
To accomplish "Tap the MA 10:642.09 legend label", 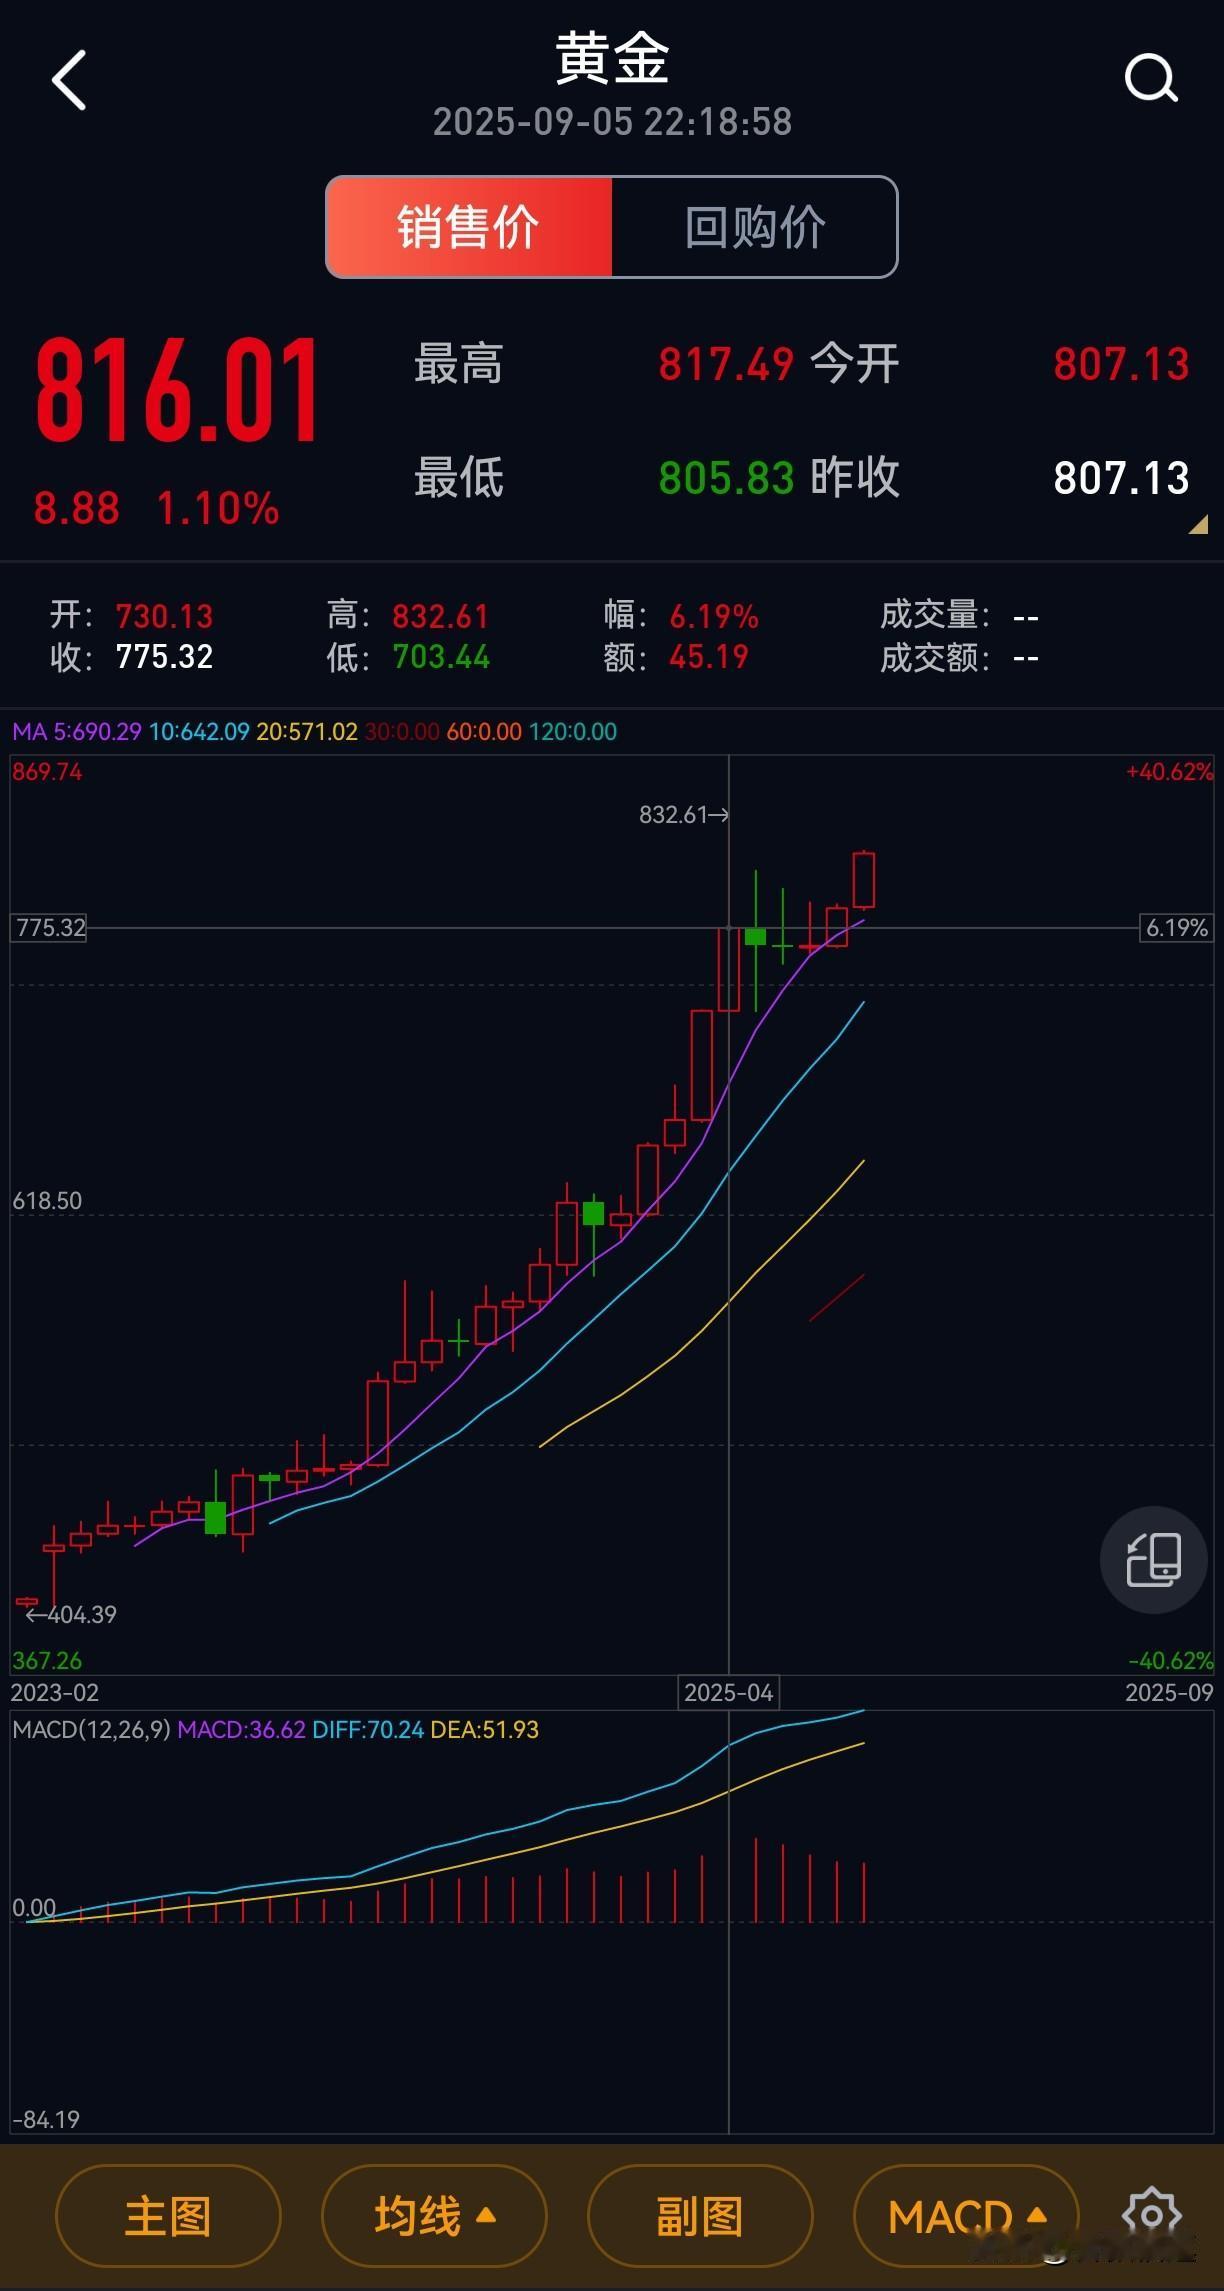I will tap(199, 732).
